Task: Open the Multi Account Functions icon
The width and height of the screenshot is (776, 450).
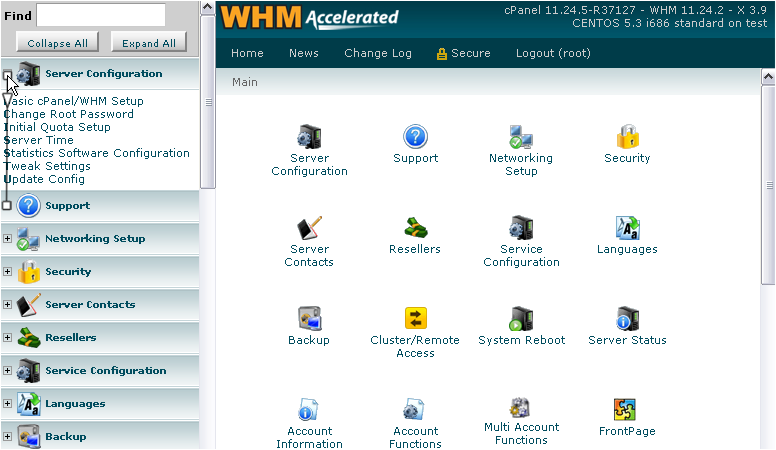Action: (521, 408)
